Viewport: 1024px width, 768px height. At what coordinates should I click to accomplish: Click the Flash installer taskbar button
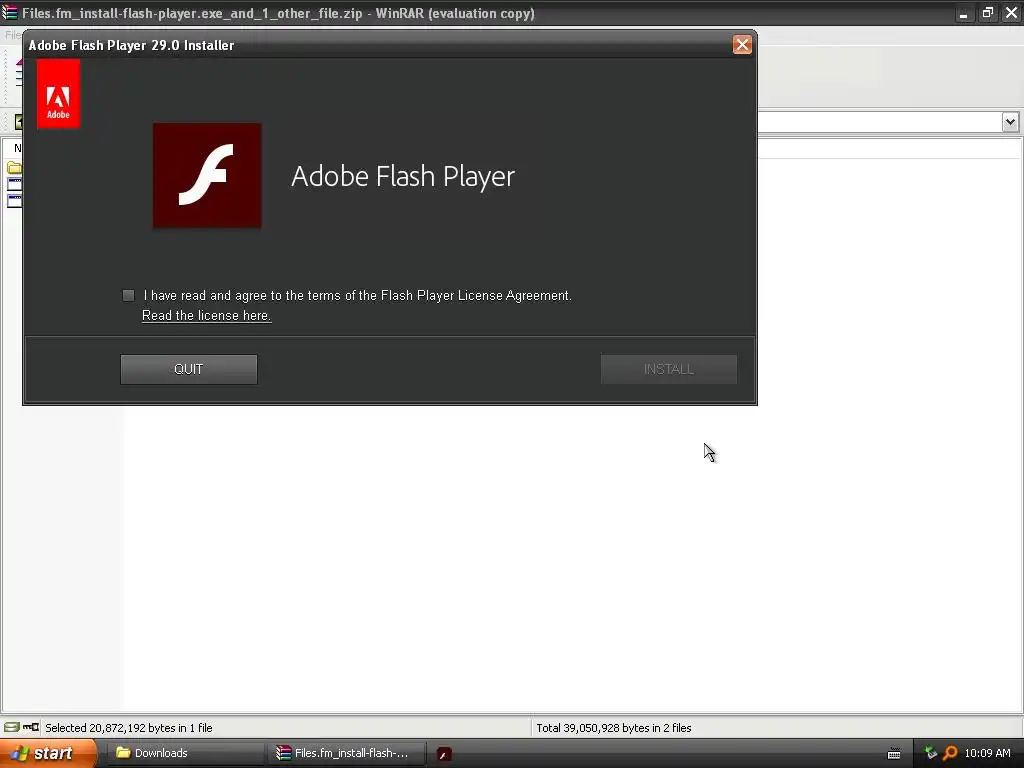tap(444, 754)
